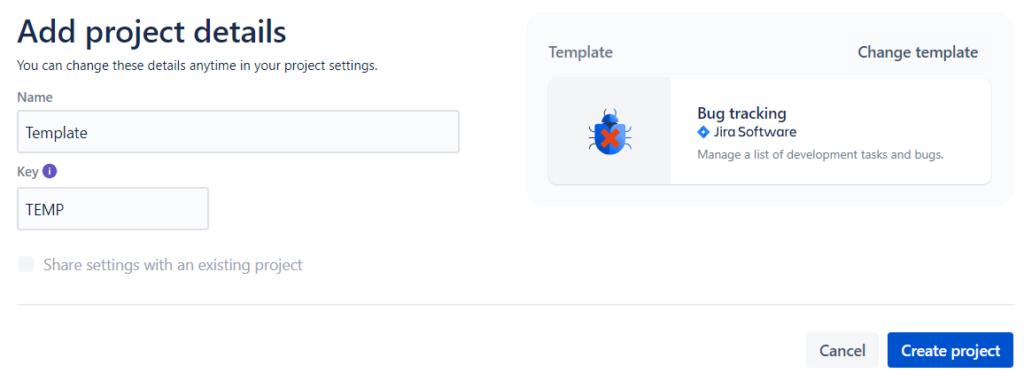Click the Key field label
Screen dimensions: 1024x381
(27, 172)
